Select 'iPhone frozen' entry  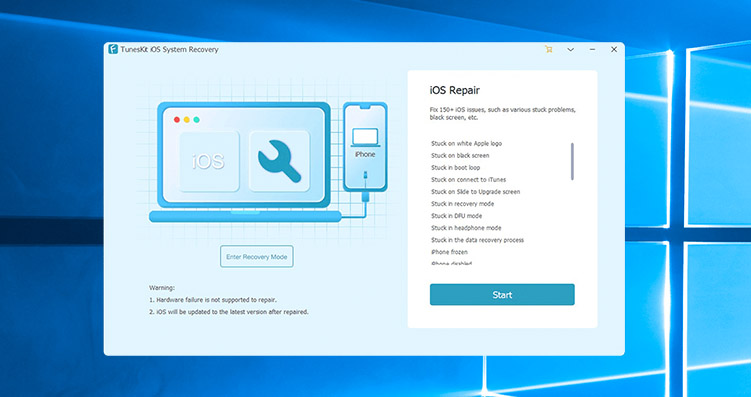(x=449, y=252)
